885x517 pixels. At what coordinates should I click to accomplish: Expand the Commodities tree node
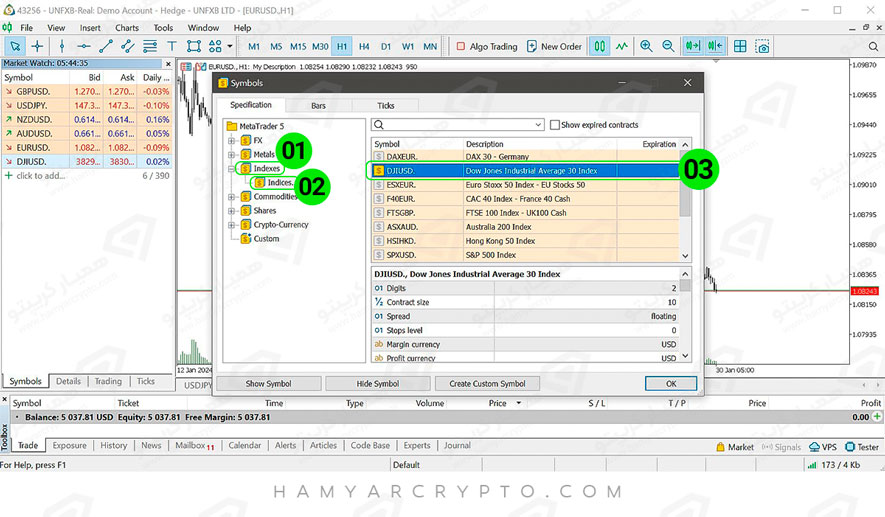pos(232,197)
